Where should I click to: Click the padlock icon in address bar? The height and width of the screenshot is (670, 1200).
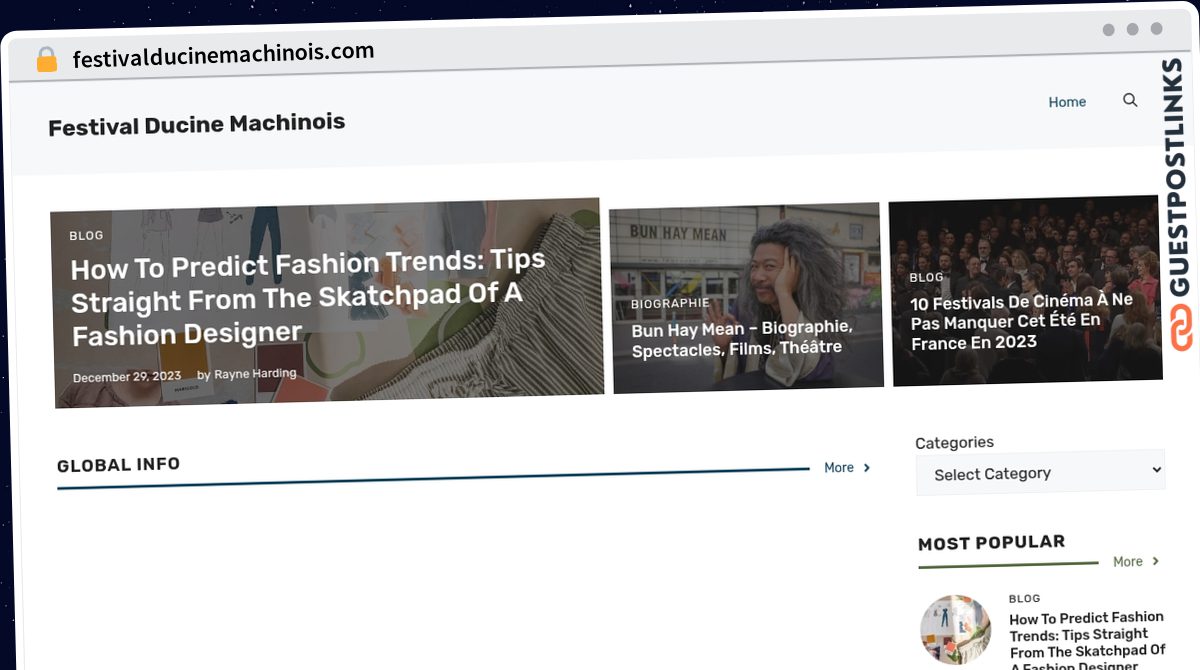(46, 59)
